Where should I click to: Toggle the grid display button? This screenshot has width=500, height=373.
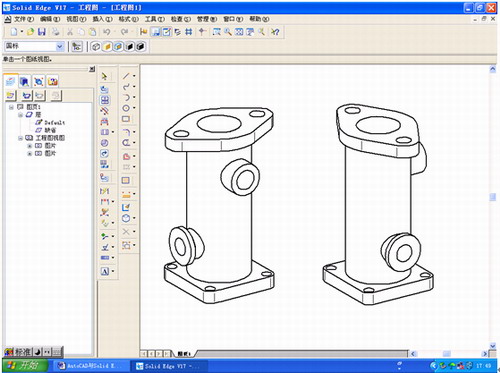point(189,32)
